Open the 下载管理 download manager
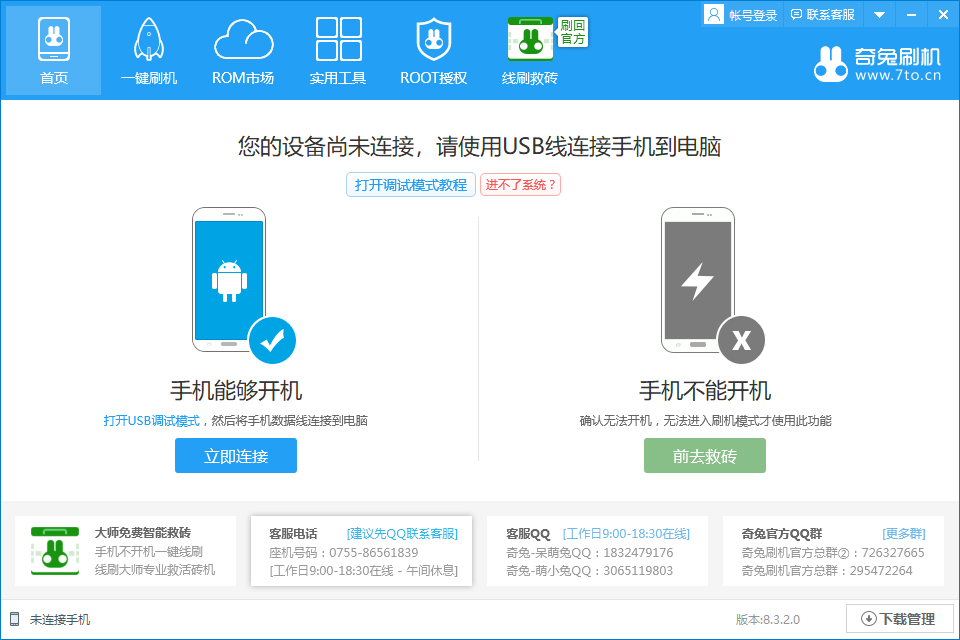Image resolution: width=960 pixels, height=640 pixels. pyautogui.click(x=899, y=619)
